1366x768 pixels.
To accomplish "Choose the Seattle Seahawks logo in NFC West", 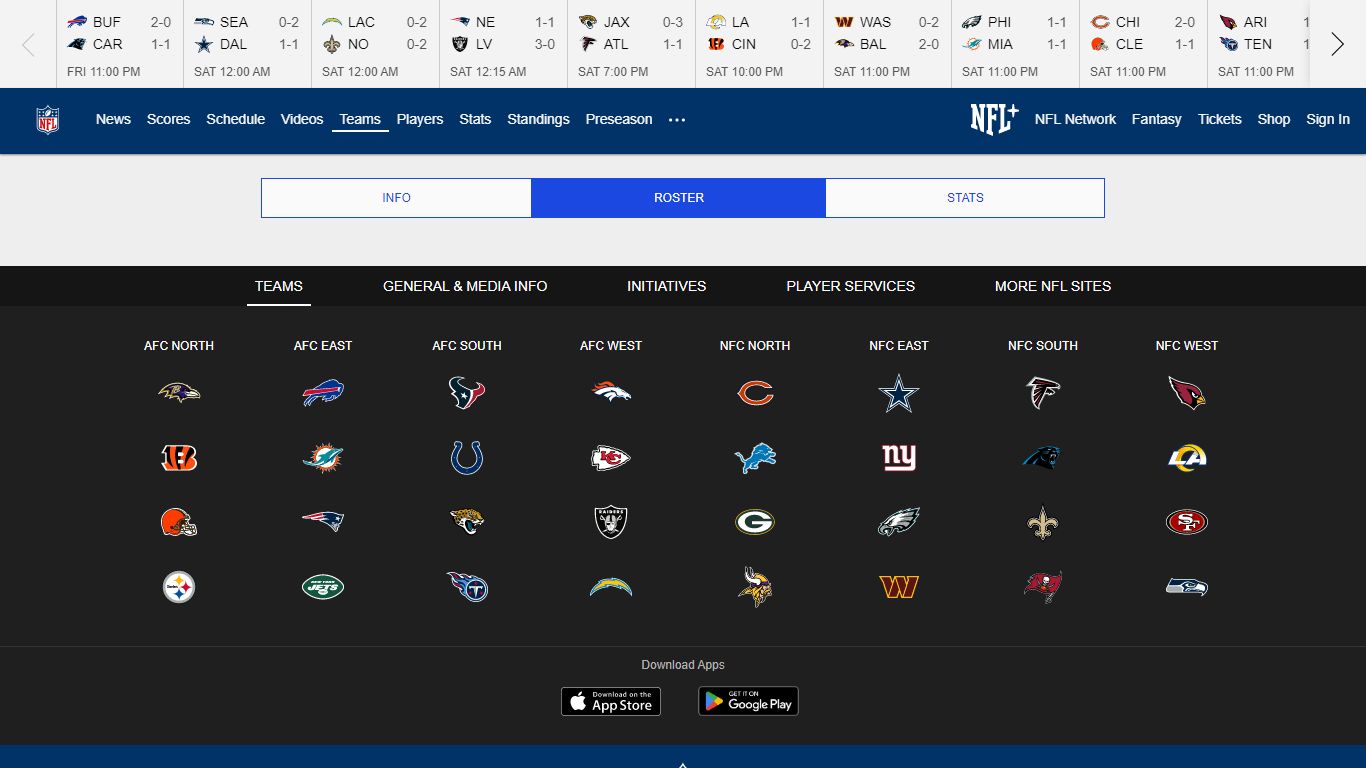I will [x=1187, y=587].
